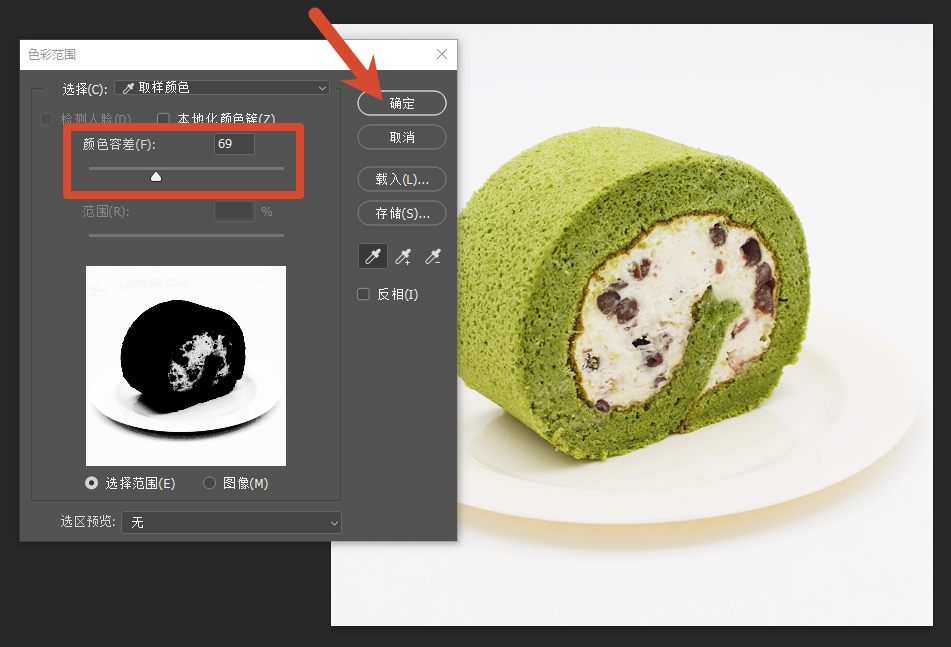Select the Subtract from Sample eyedropper
This screenshot has height=647, width=951.
[432, 256]
